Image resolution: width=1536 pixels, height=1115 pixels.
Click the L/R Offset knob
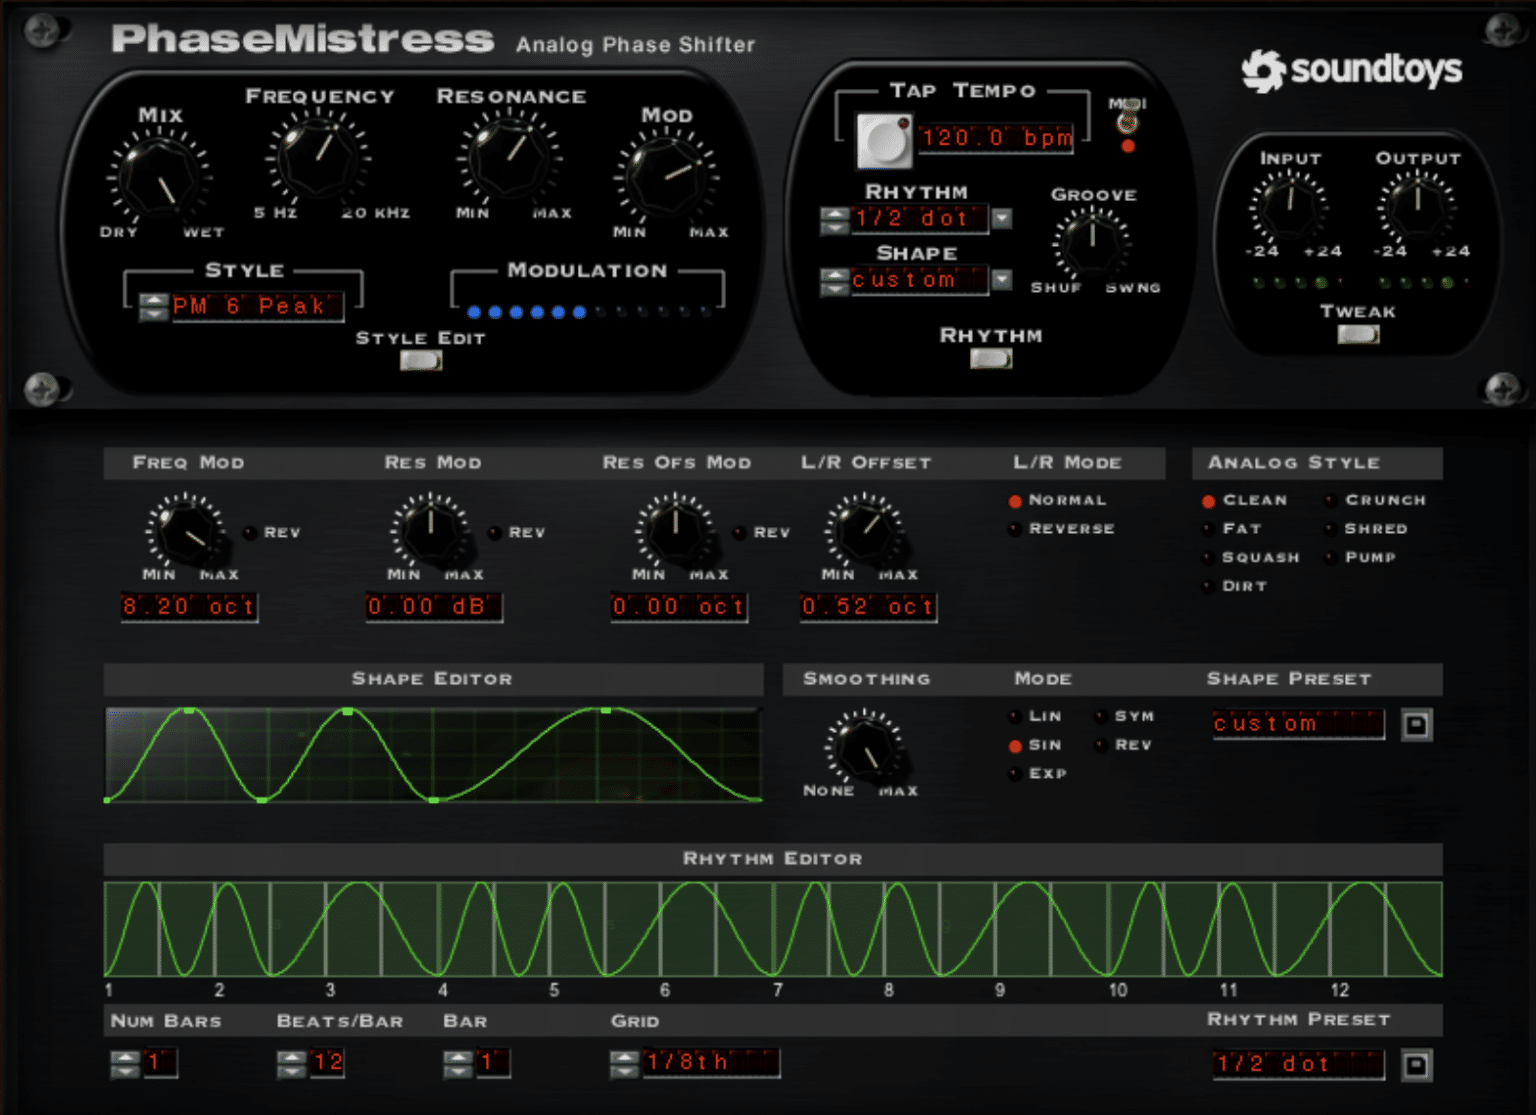point(865,530)
